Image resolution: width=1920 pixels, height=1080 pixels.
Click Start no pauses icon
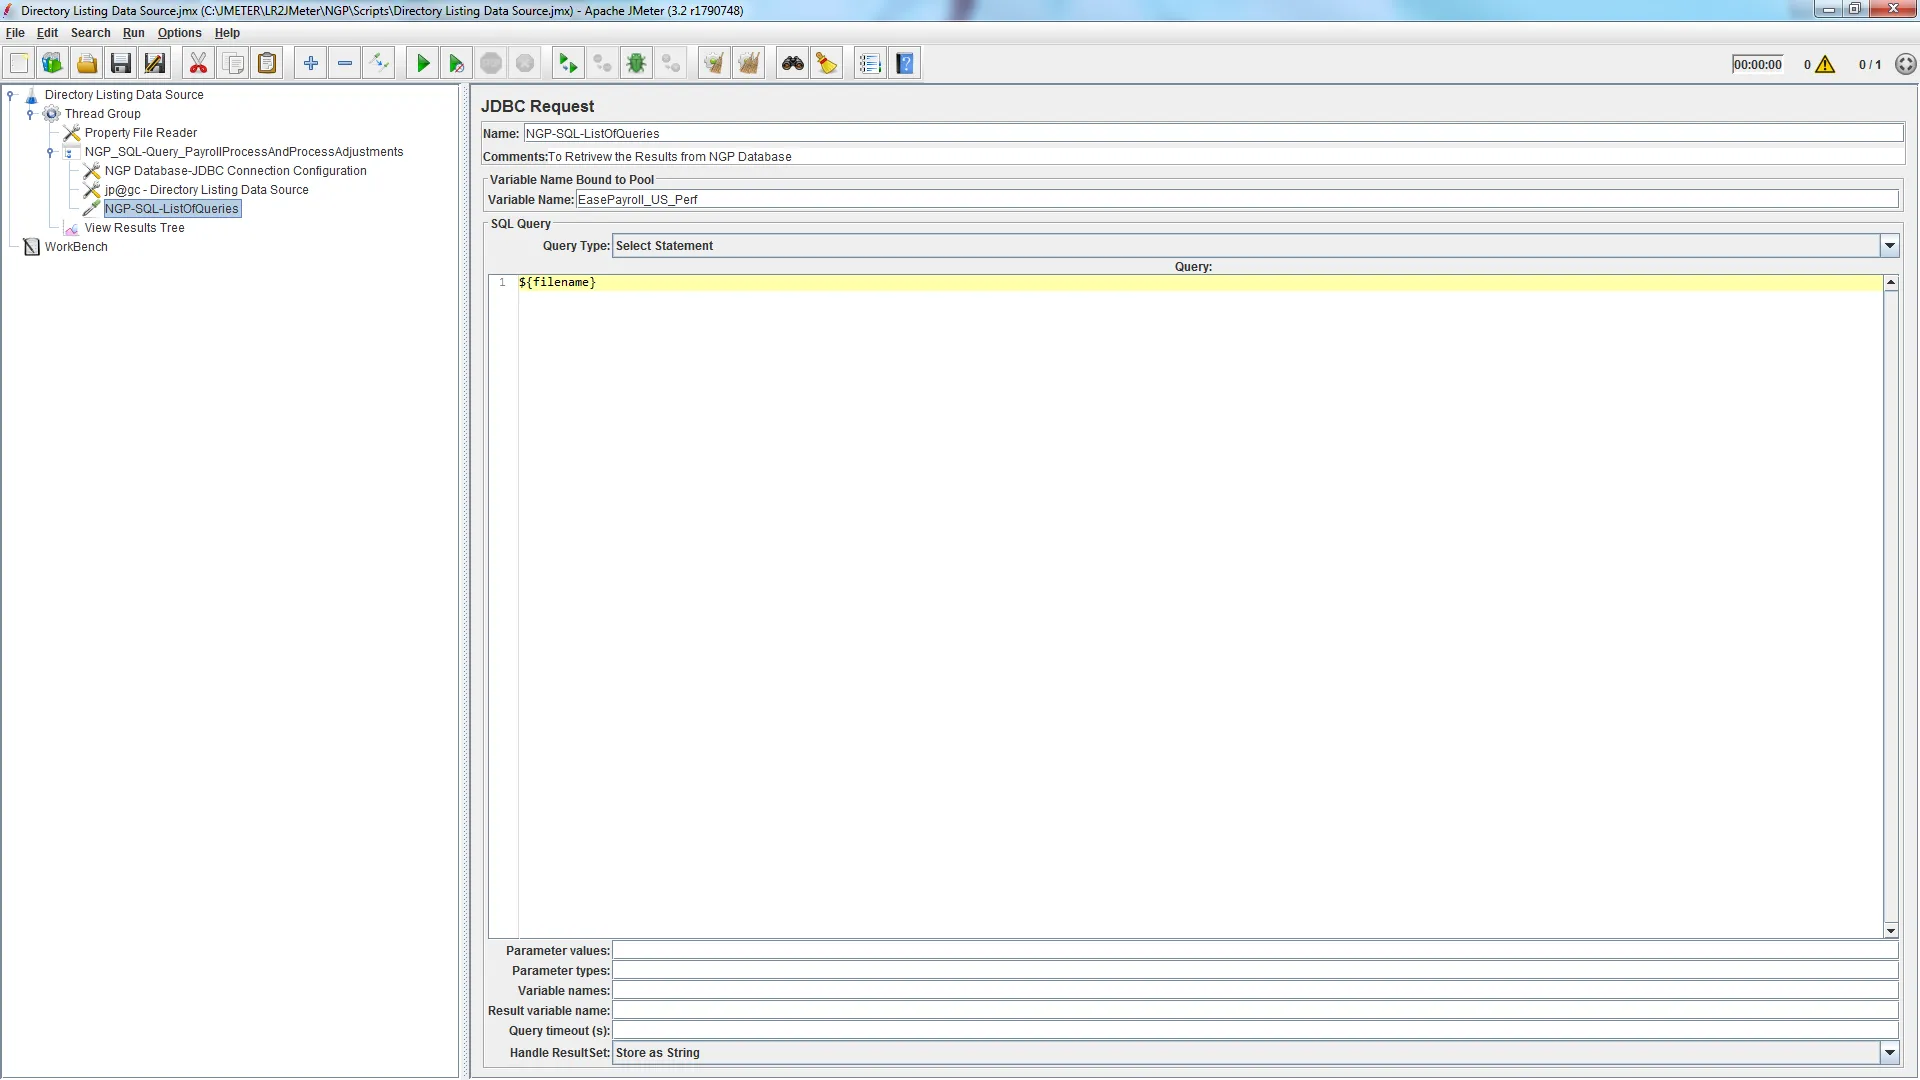pyautogui.click(x=457, y=64)
